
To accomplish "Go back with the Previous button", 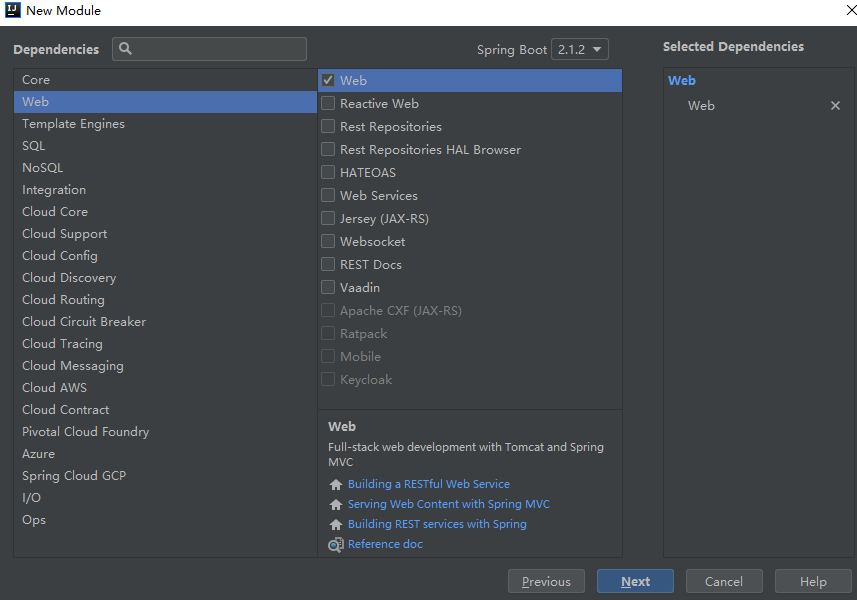I will 546,581.
